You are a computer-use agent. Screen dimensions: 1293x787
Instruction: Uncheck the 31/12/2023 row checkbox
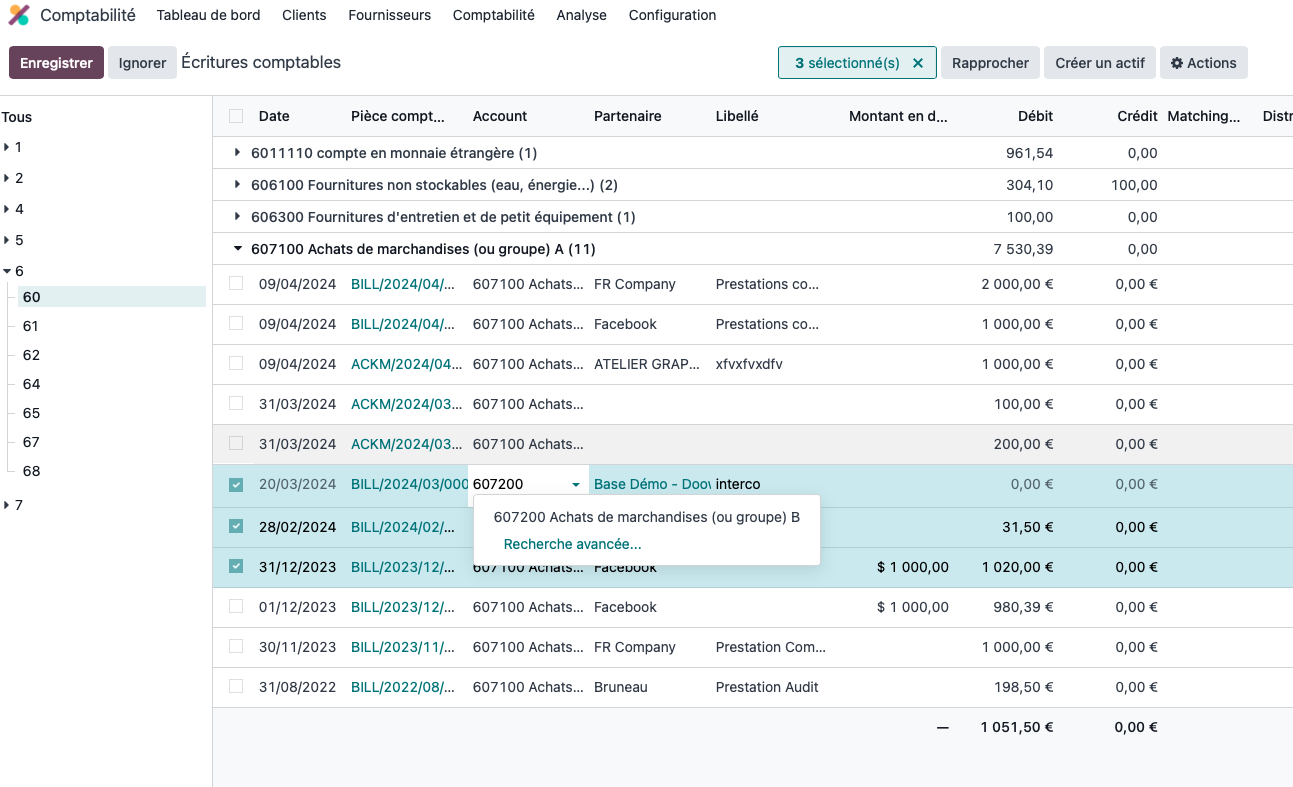(x=236, y=566)
